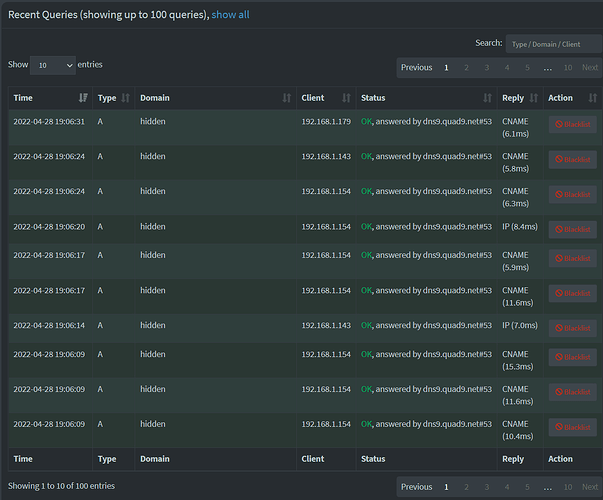Click the Status column header label

[x=373, y=98]
